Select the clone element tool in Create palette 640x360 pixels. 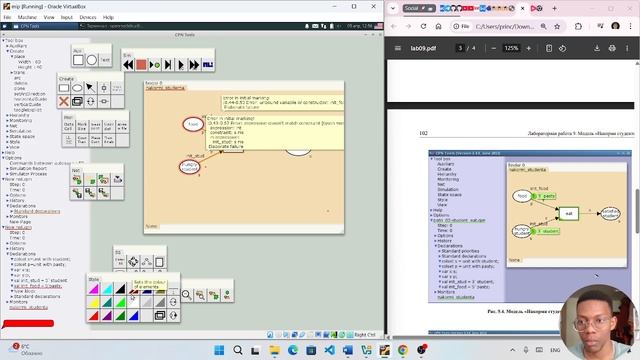coord(77,101)
